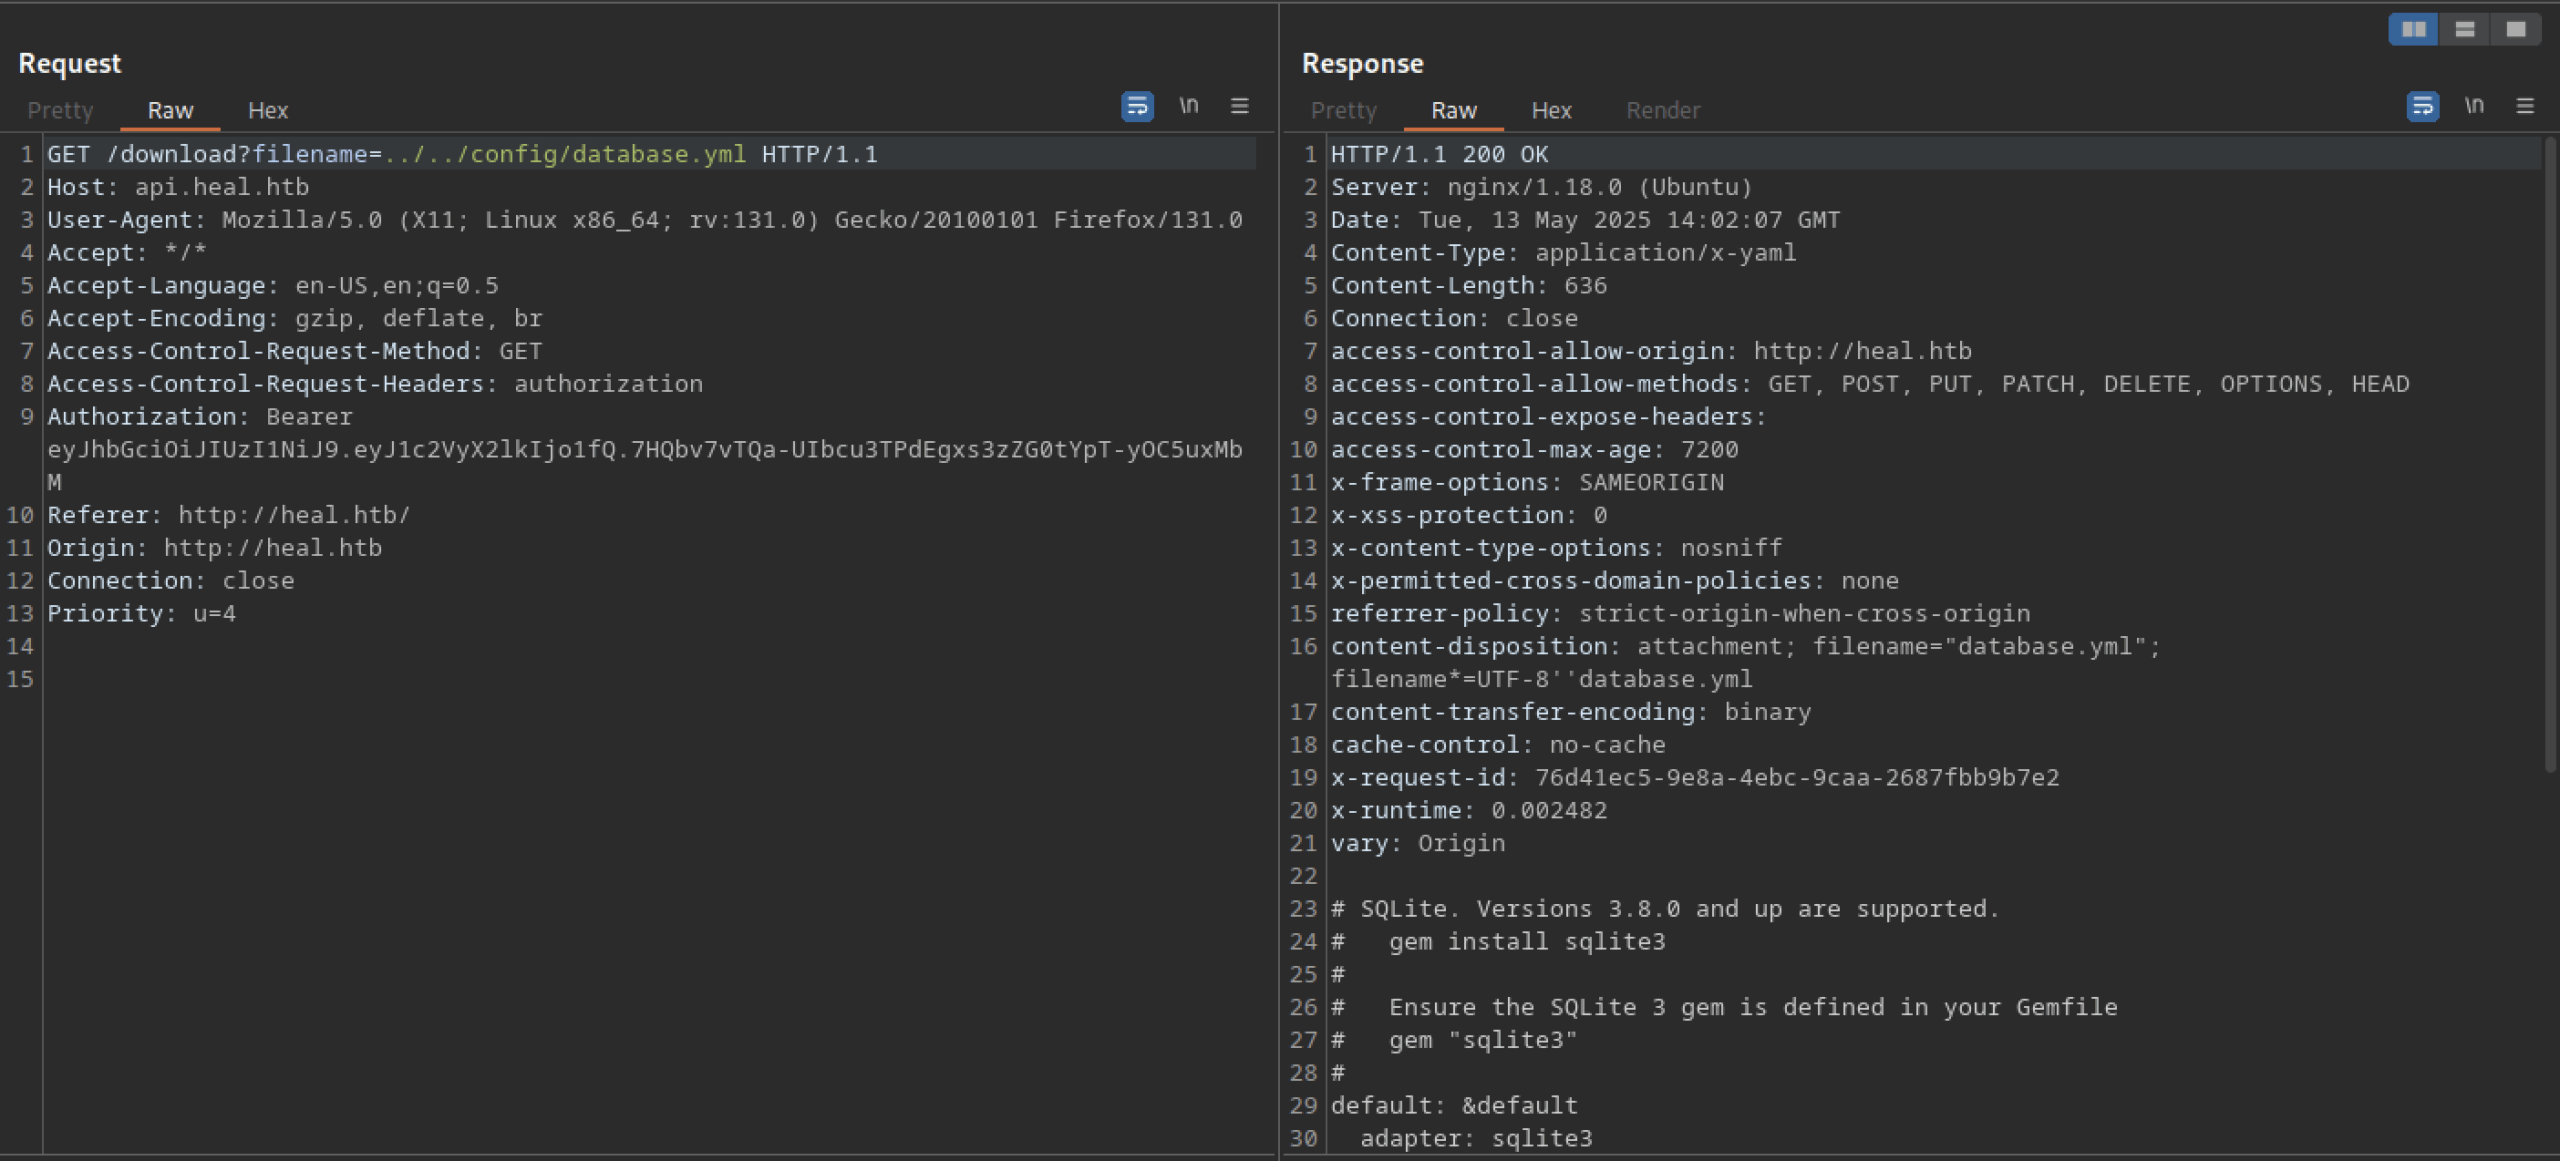
Task: Click the Request Raw tab
Action: tap(170, 110)
